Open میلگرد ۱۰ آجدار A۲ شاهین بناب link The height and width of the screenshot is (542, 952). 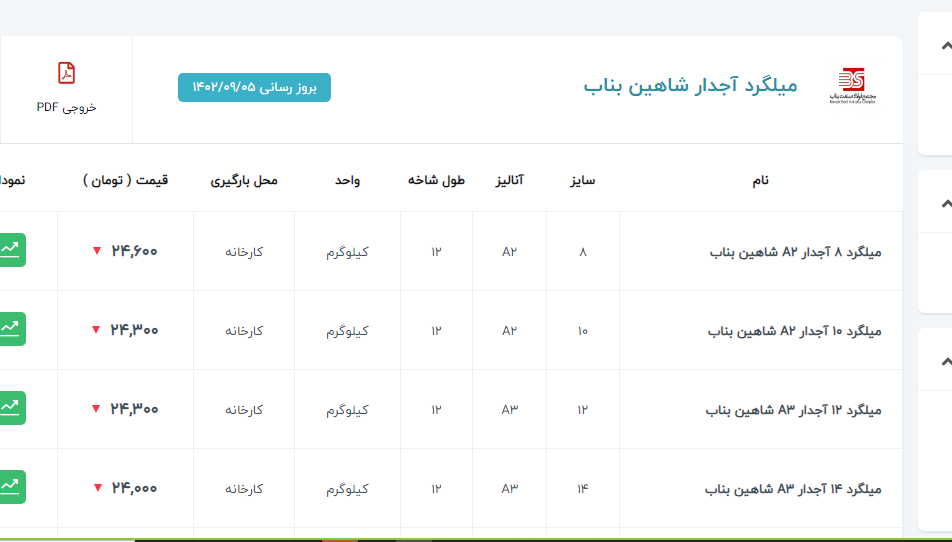(x=794, y=331)
